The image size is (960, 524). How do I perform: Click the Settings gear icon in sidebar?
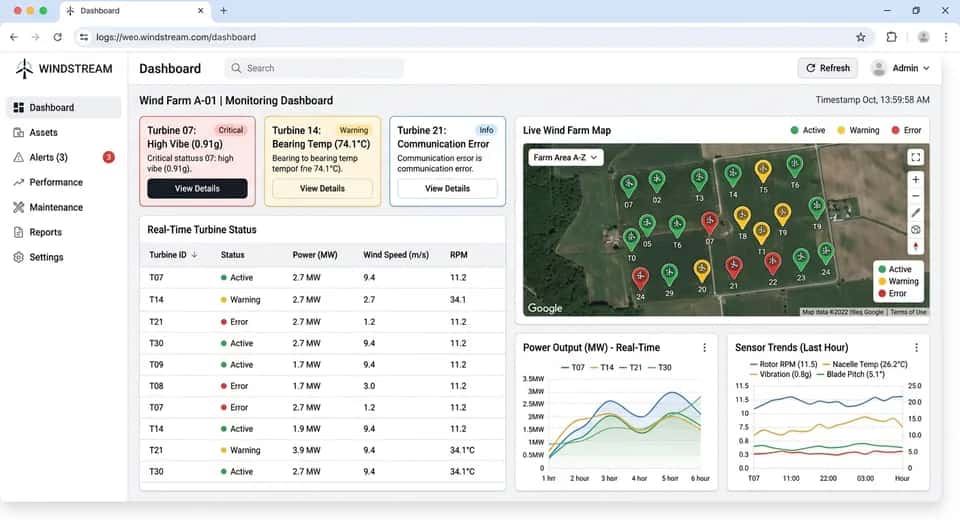(18, 258)
